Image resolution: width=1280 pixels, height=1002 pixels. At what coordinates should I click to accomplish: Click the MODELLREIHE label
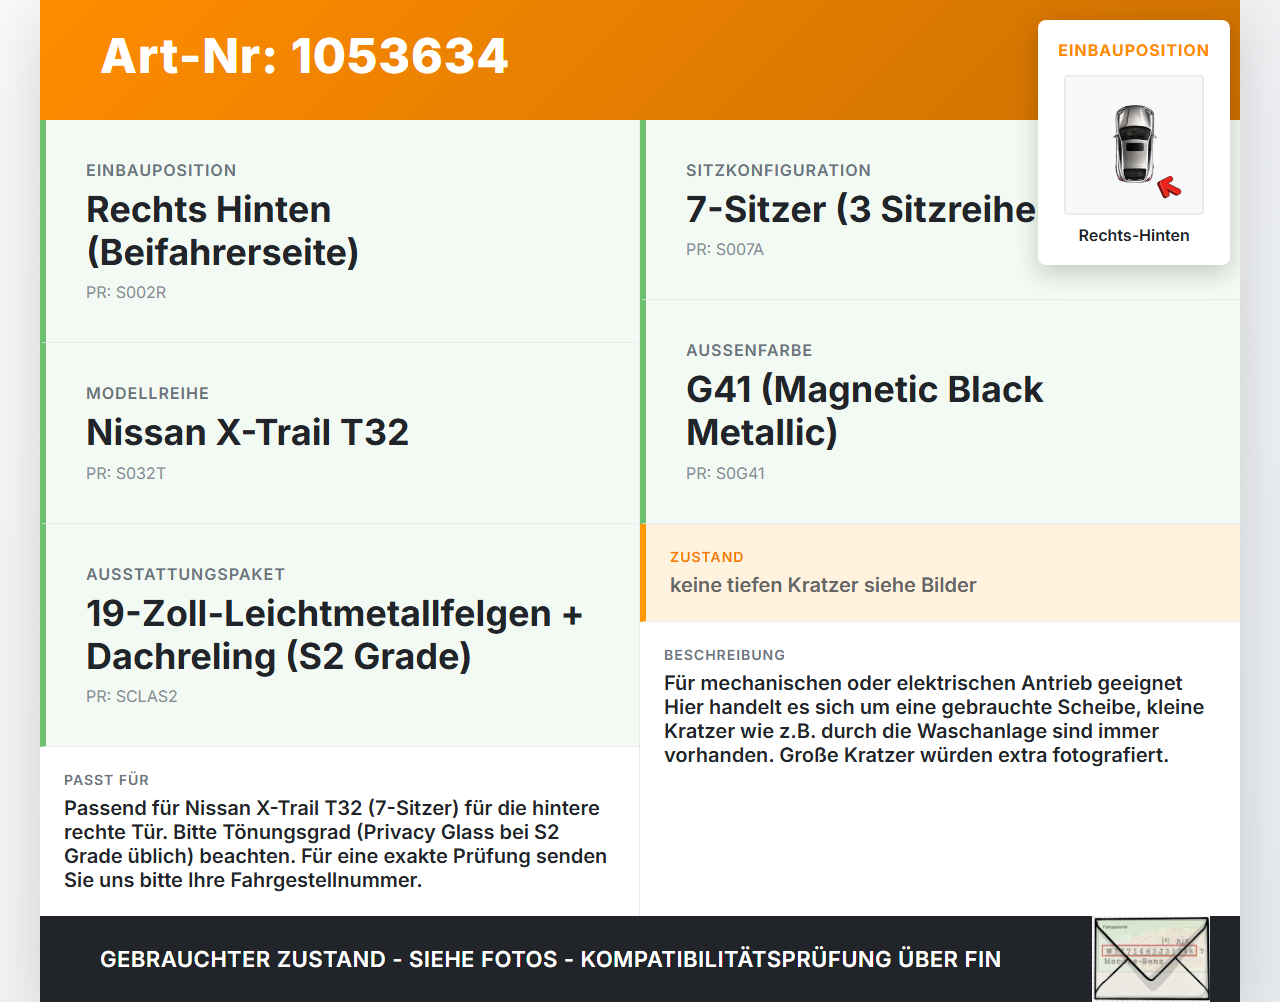pyautogui.click(x=148, y=393)
